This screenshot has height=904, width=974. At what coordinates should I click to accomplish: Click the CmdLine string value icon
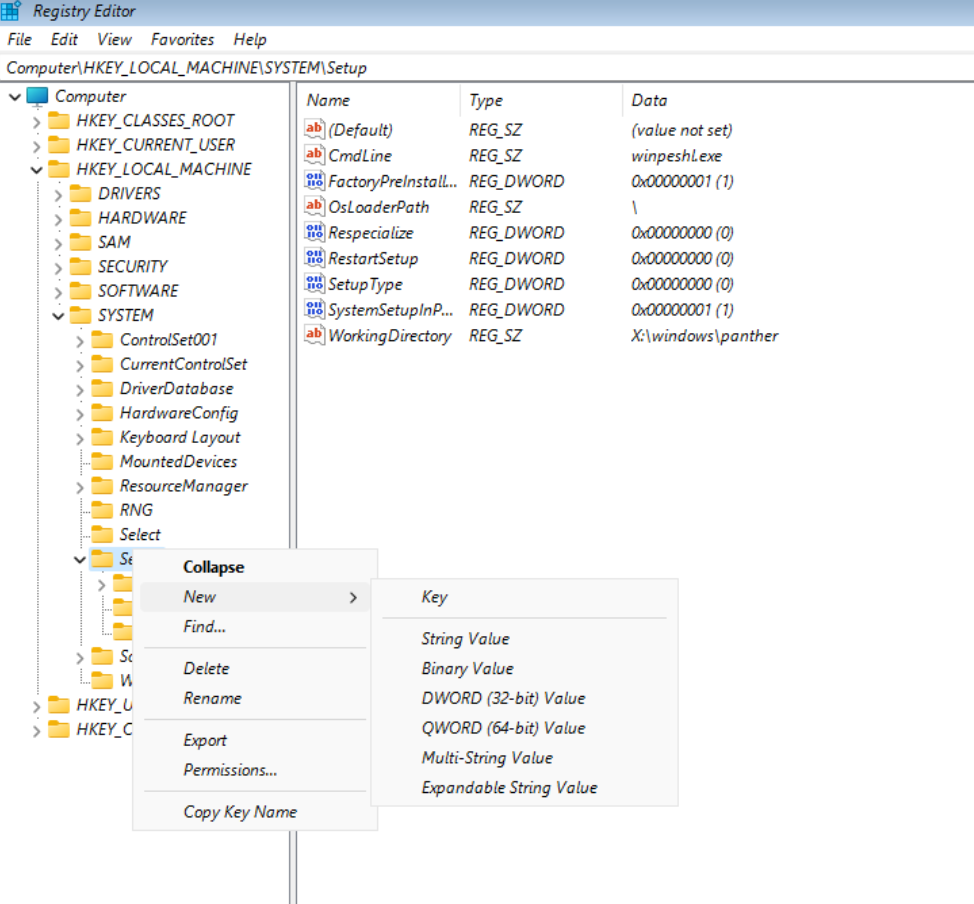(314, 156)
